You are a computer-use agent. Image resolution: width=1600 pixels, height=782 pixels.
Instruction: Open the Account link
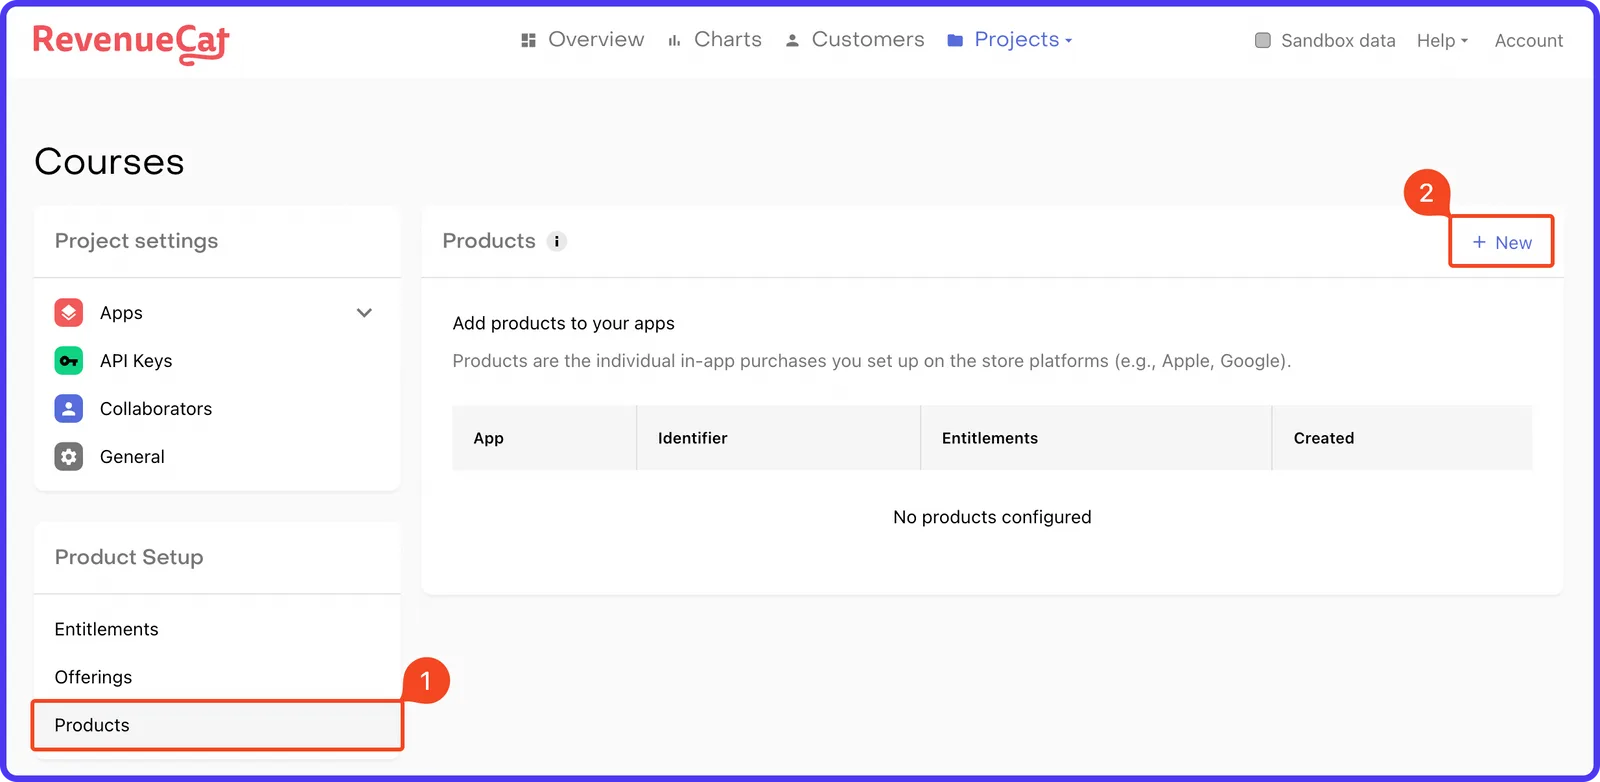click(1528, 41)
